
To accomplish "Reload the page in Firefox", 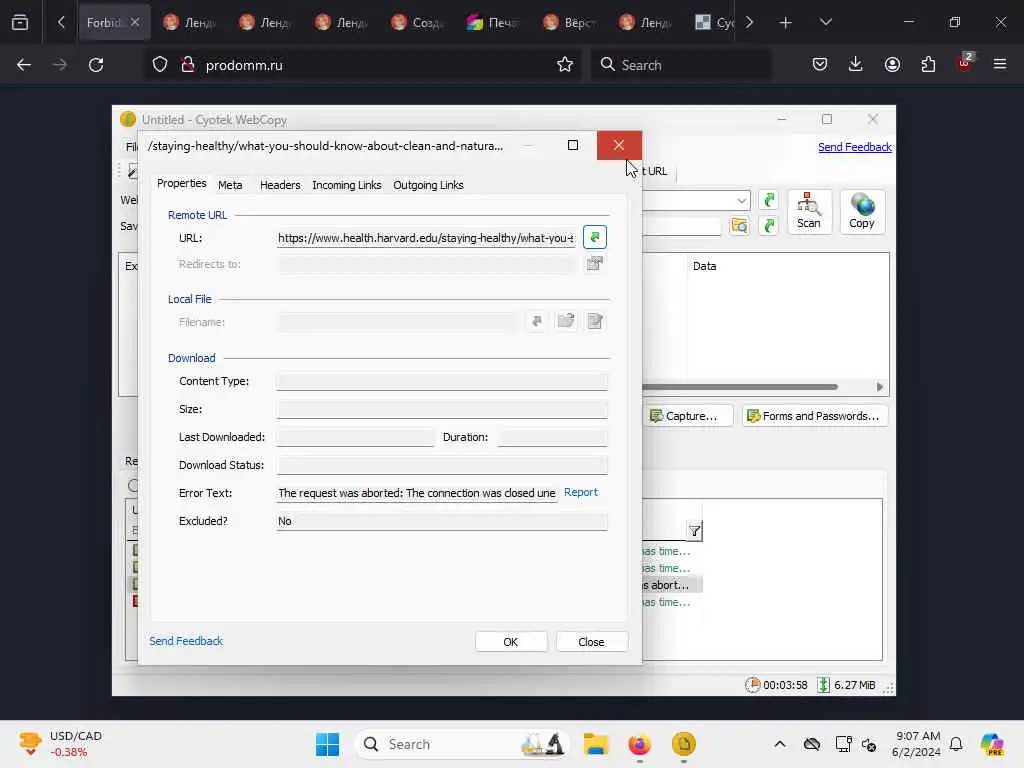I will [96, 65].
